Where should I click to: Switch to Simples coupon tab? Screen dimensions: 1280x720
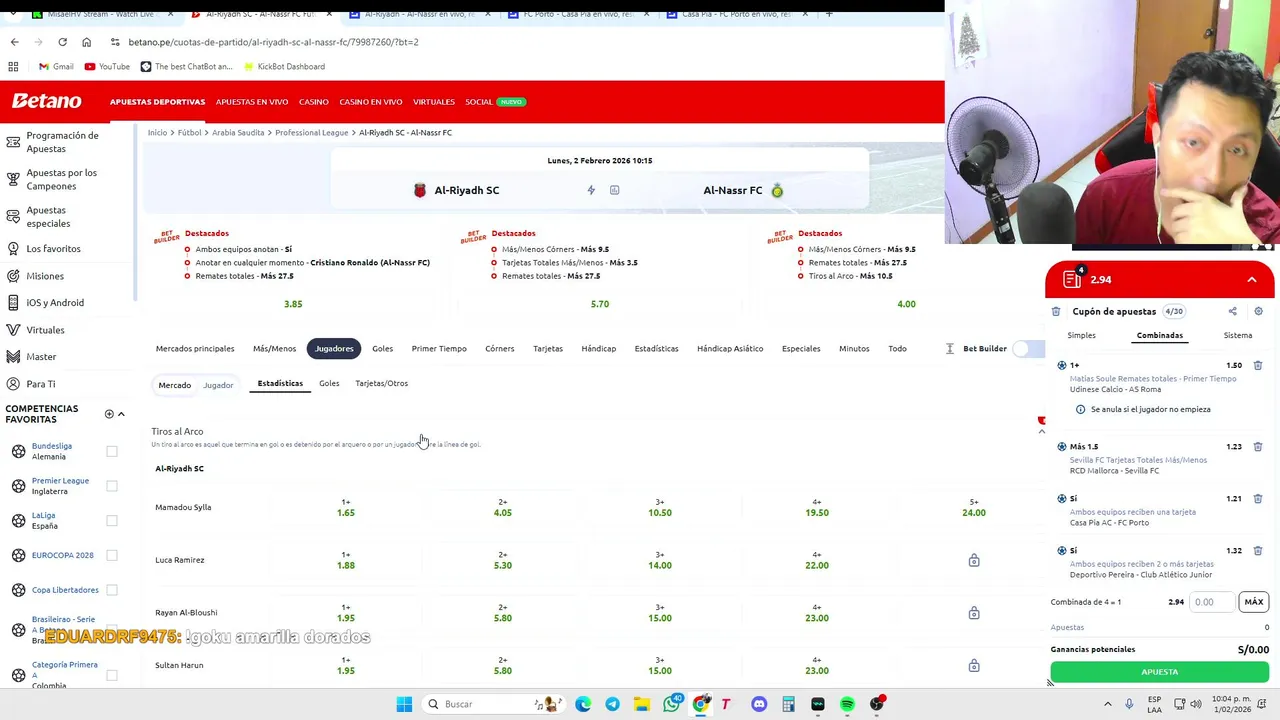(1081, 335)
